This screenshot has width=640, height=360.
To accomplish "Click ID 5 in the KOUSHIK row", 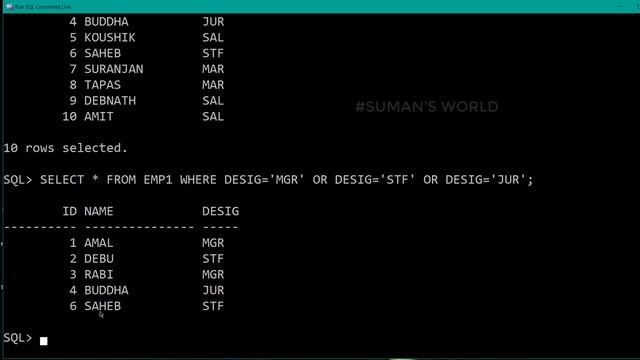I will tap(73, 38).
